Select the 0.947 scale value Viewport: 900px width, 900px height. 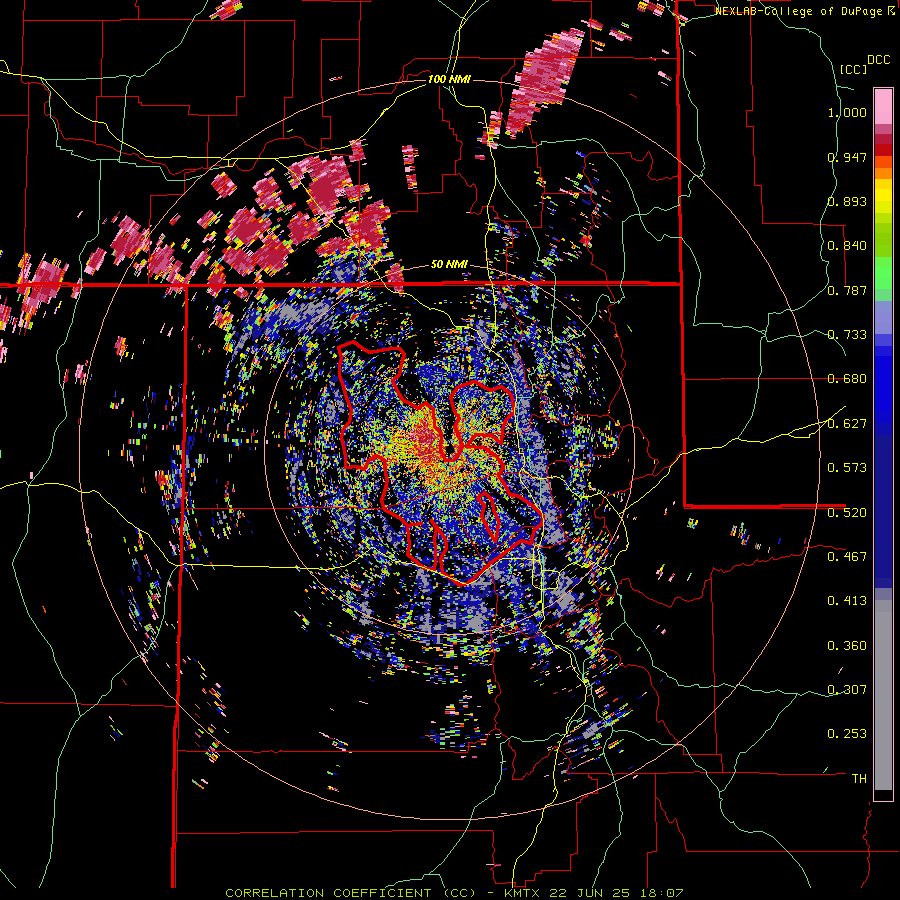coord(847,157)
